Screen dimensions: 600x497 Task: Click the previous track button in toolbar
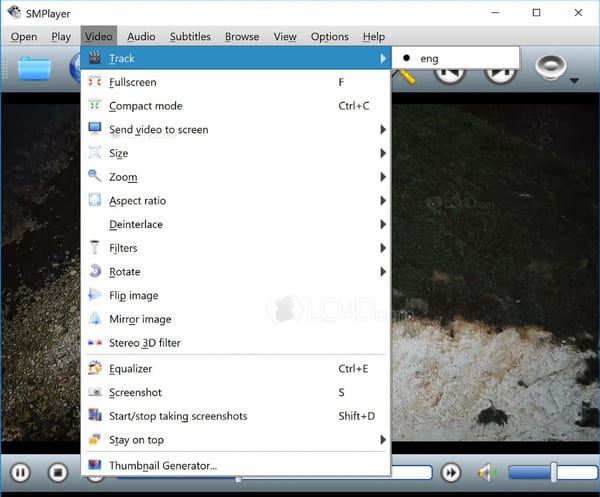(449, 75)
